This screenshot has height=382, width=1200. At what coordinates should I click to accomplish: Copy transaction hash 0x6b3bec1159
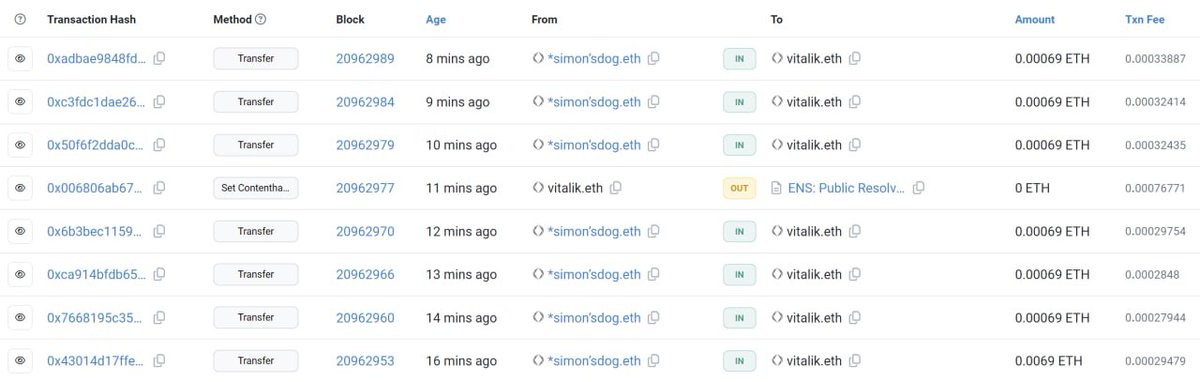click(159, 231)
